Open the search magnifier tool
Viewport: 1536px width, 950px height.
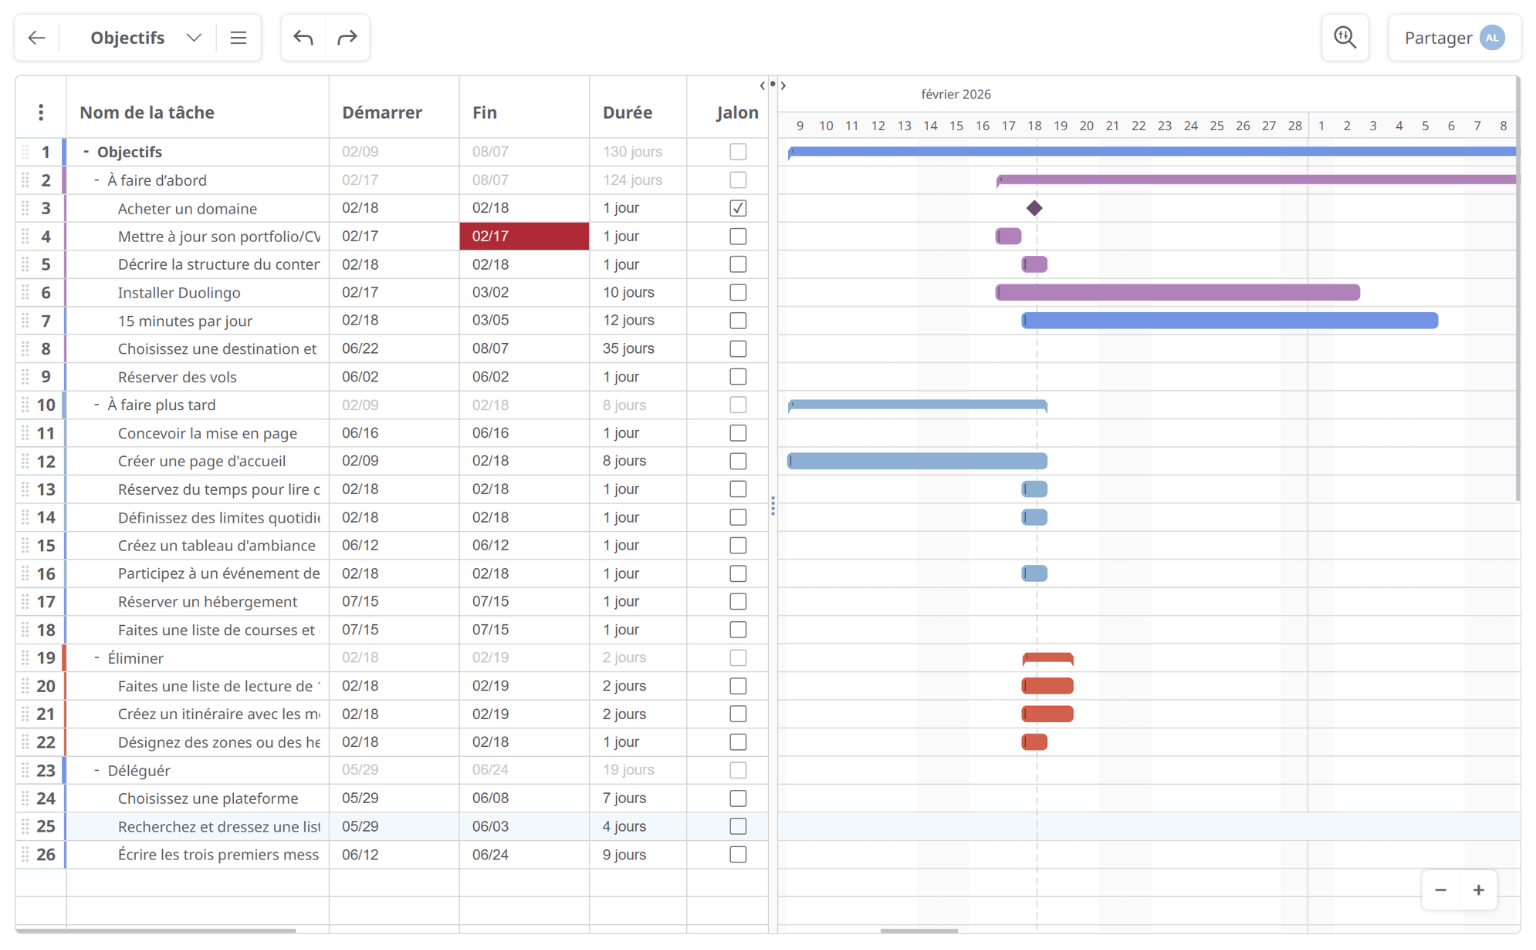click(1345, 37)
